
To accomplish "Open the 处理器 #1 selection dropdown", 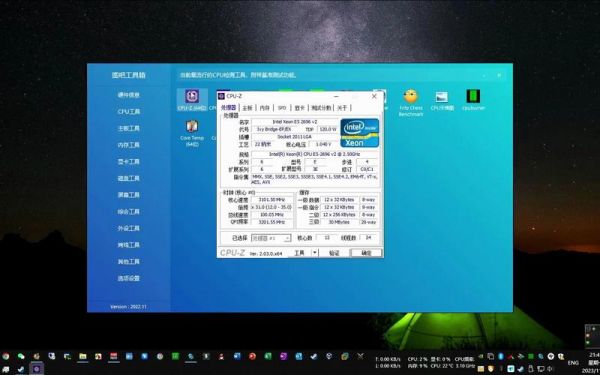I will coord(271,238).
